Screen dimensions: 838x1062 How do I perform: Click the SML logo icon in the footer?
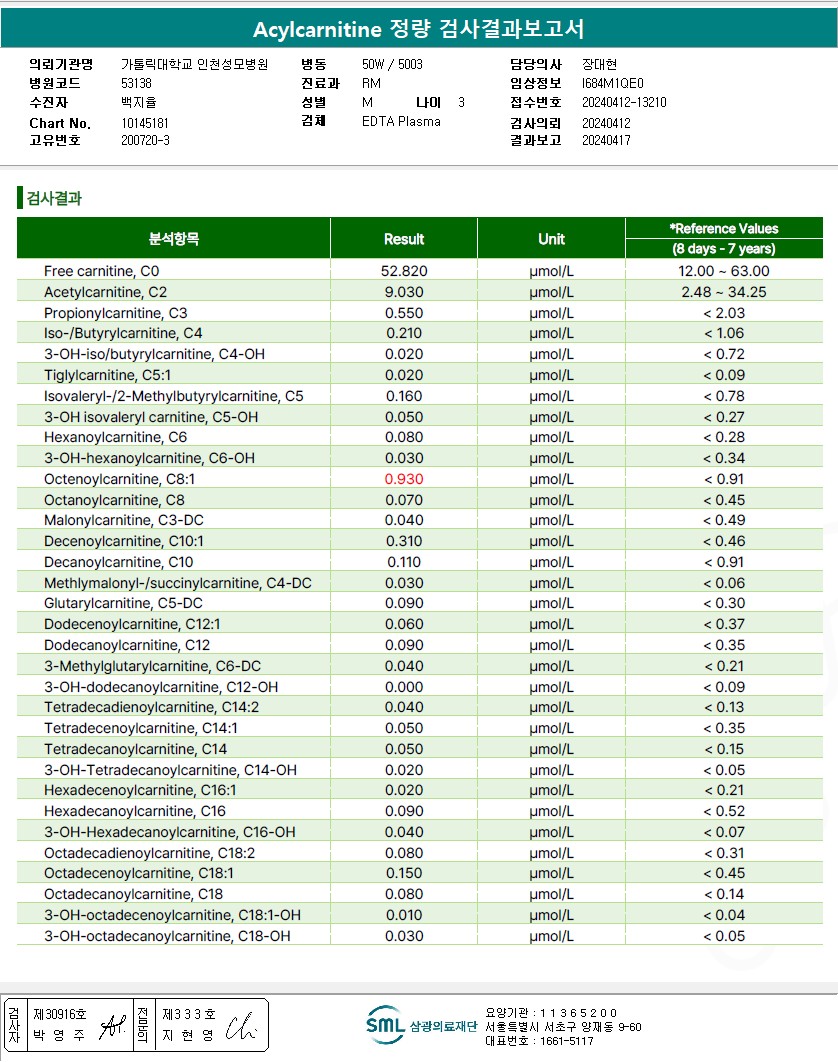tap(386, 1025)
